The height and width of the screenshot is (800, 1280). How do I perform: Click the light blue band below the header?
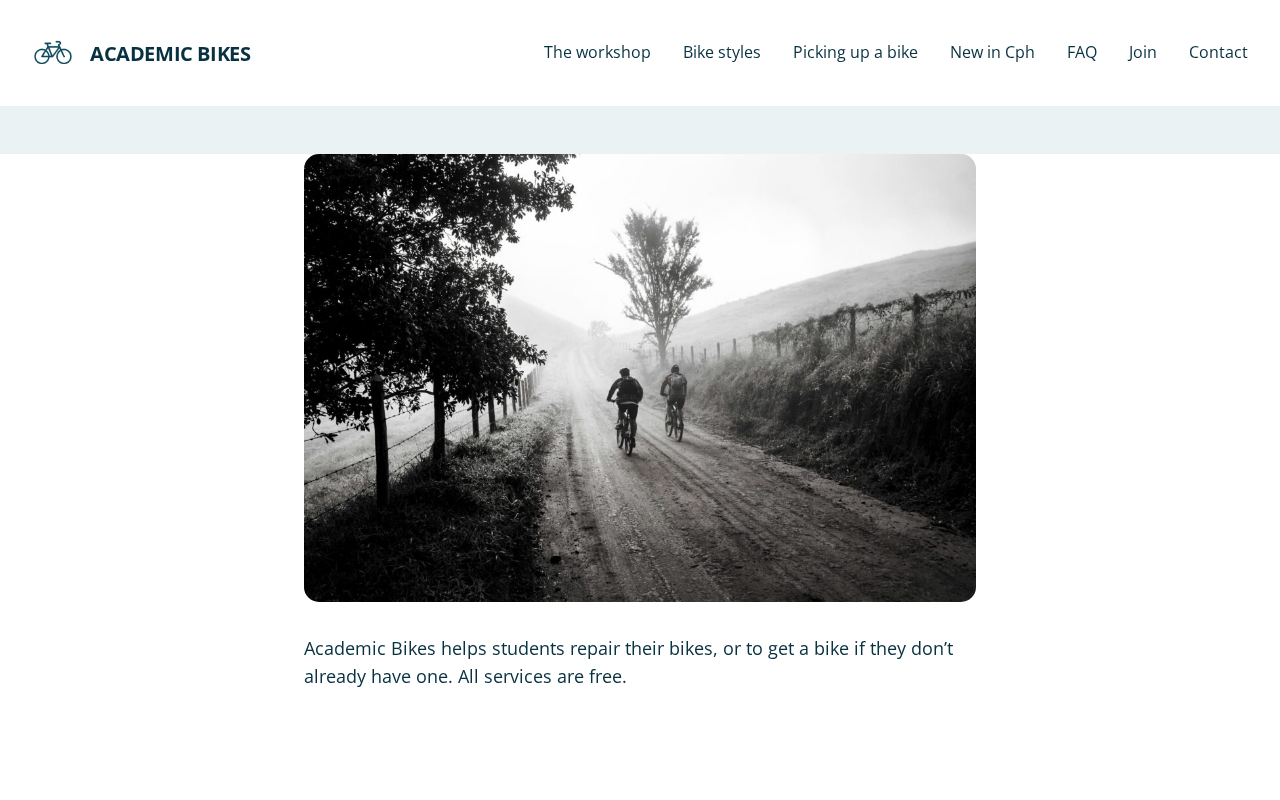(x=640, y=130)
